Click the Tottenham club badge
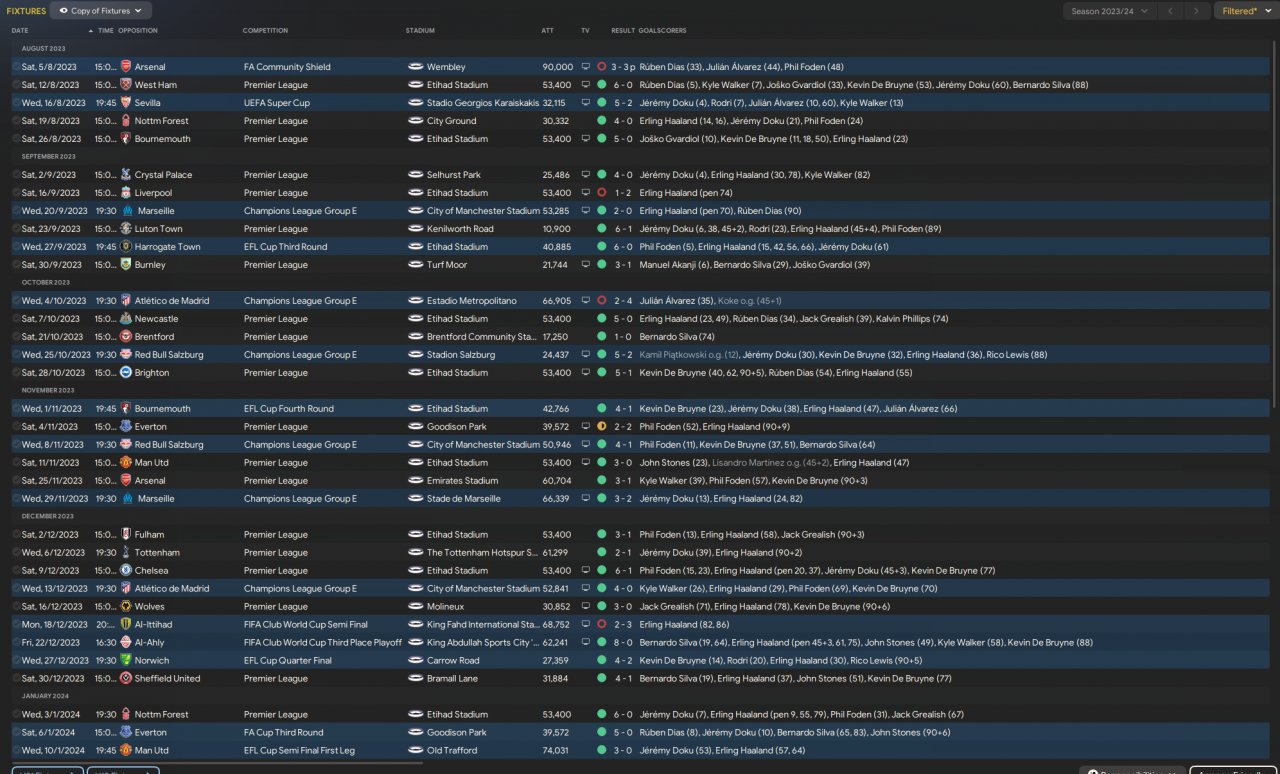 [x=126, y=553]
